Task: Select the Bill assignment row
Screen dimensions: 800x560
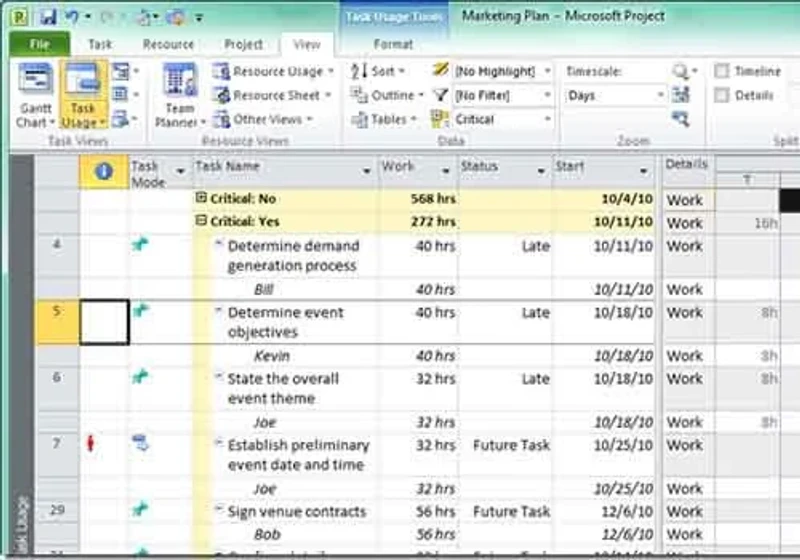Action: (x=345, y=290)
